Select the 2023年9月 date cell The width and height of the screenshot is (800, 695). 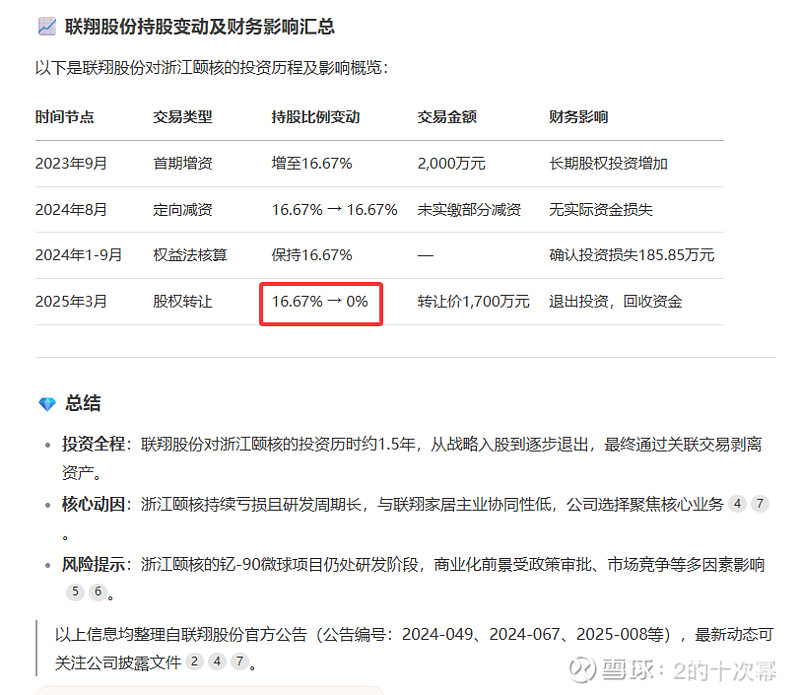pos(71,163)
